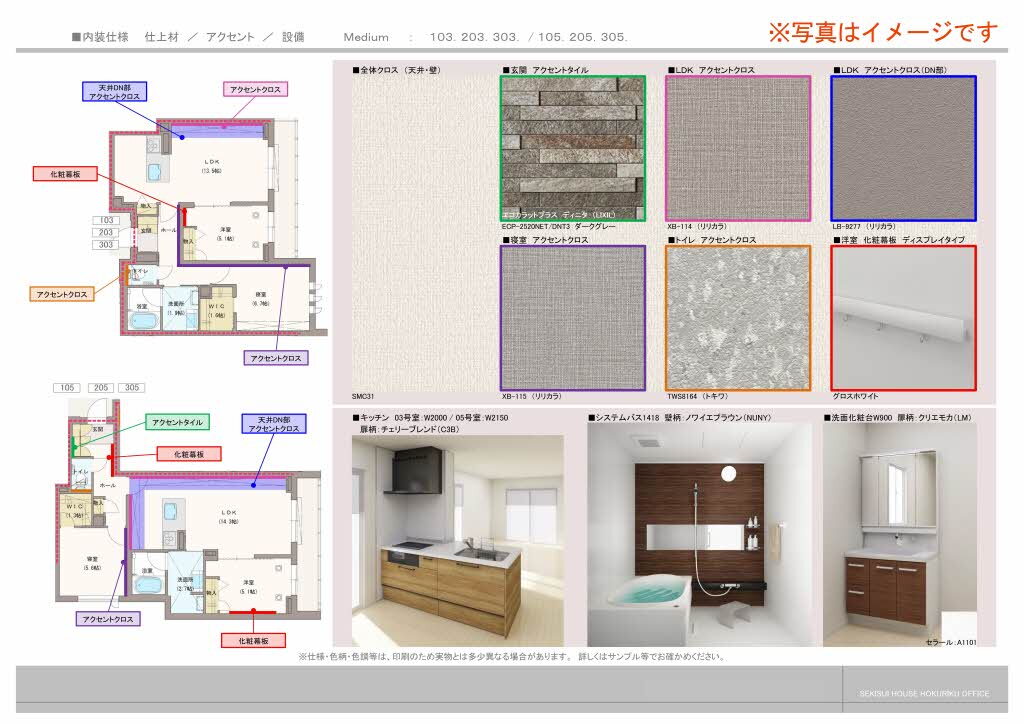This screenshot has height=724, width=1024.
Task: Click the pink アクセントクロス label at top
Action: [x=255, y=89]
